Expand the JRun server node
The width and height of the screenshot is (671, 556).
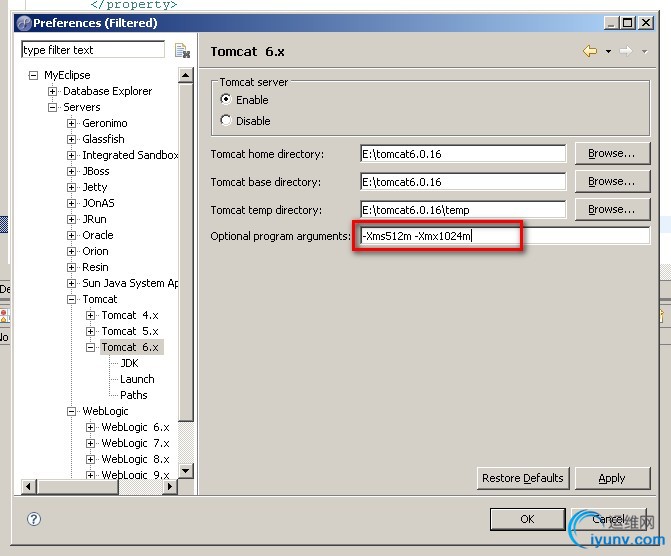pyautogui.click(x=71, y=219)
